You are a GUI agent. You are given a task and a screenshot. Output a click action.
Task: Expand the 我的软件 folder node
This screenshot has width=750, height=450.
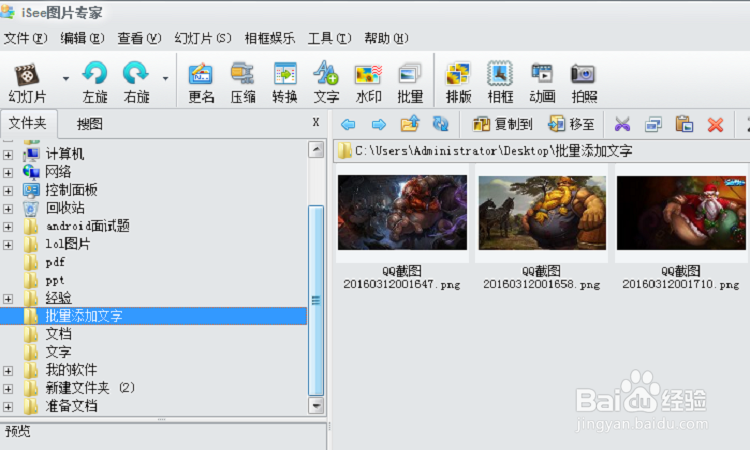click(8, 371)
